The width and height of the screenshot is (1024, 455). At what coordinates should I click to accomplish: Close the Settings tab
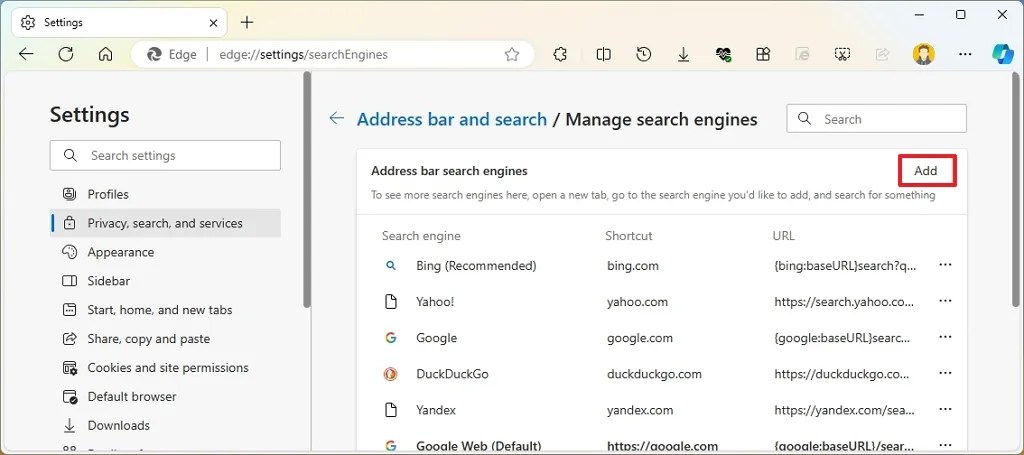(x=214, y=23)
